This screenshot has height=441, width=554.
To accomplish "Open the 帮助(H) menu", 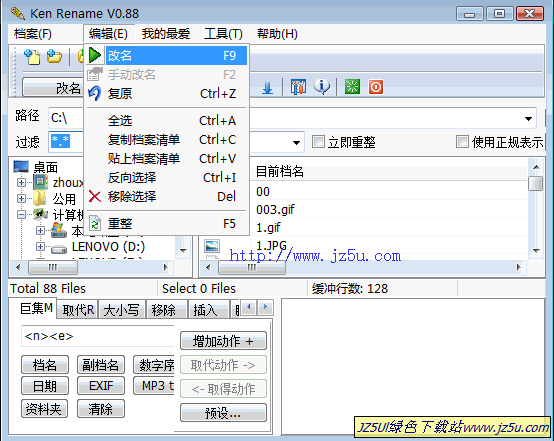I will point(277,34).
